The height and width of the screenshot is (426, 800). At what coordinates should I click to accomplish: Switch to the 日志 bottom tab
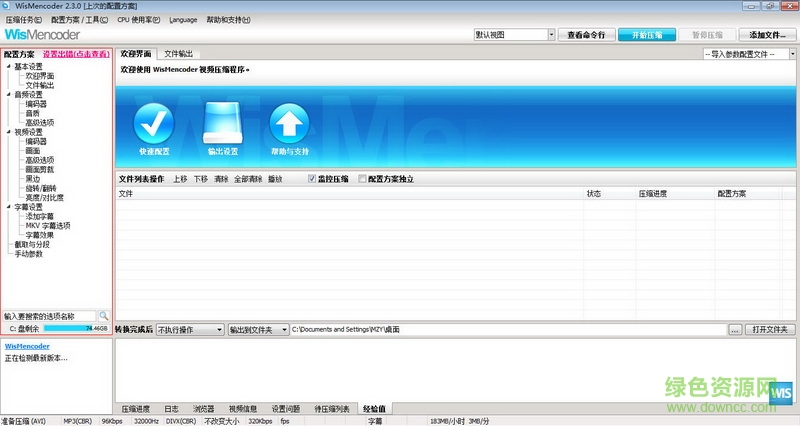[x=171, y=409]
